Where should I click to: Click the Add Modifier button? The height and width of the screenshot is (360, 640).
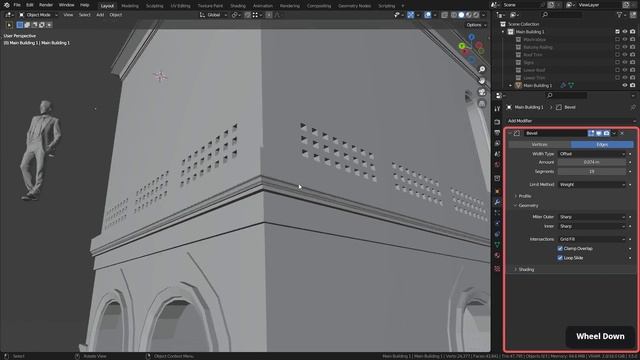pos(571,121)
